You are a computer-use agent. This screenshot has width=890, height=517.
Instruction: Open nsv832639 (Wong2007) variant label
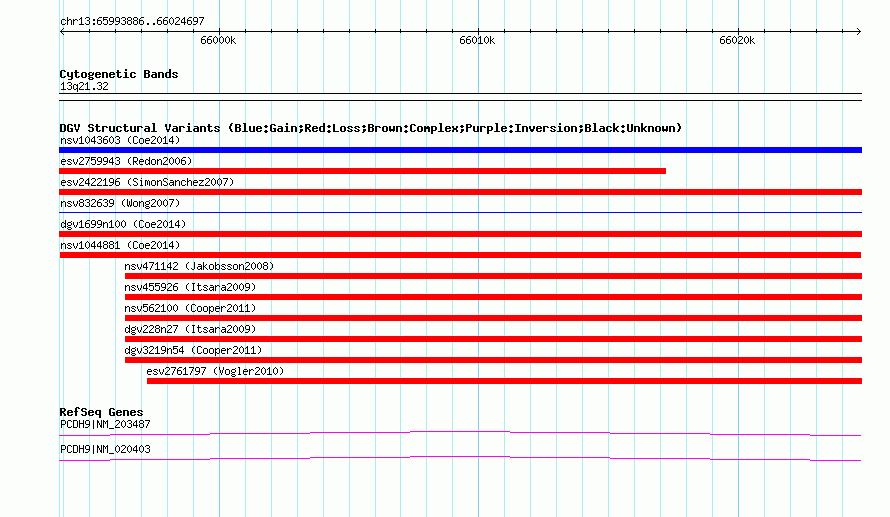[x=120, y=203]
